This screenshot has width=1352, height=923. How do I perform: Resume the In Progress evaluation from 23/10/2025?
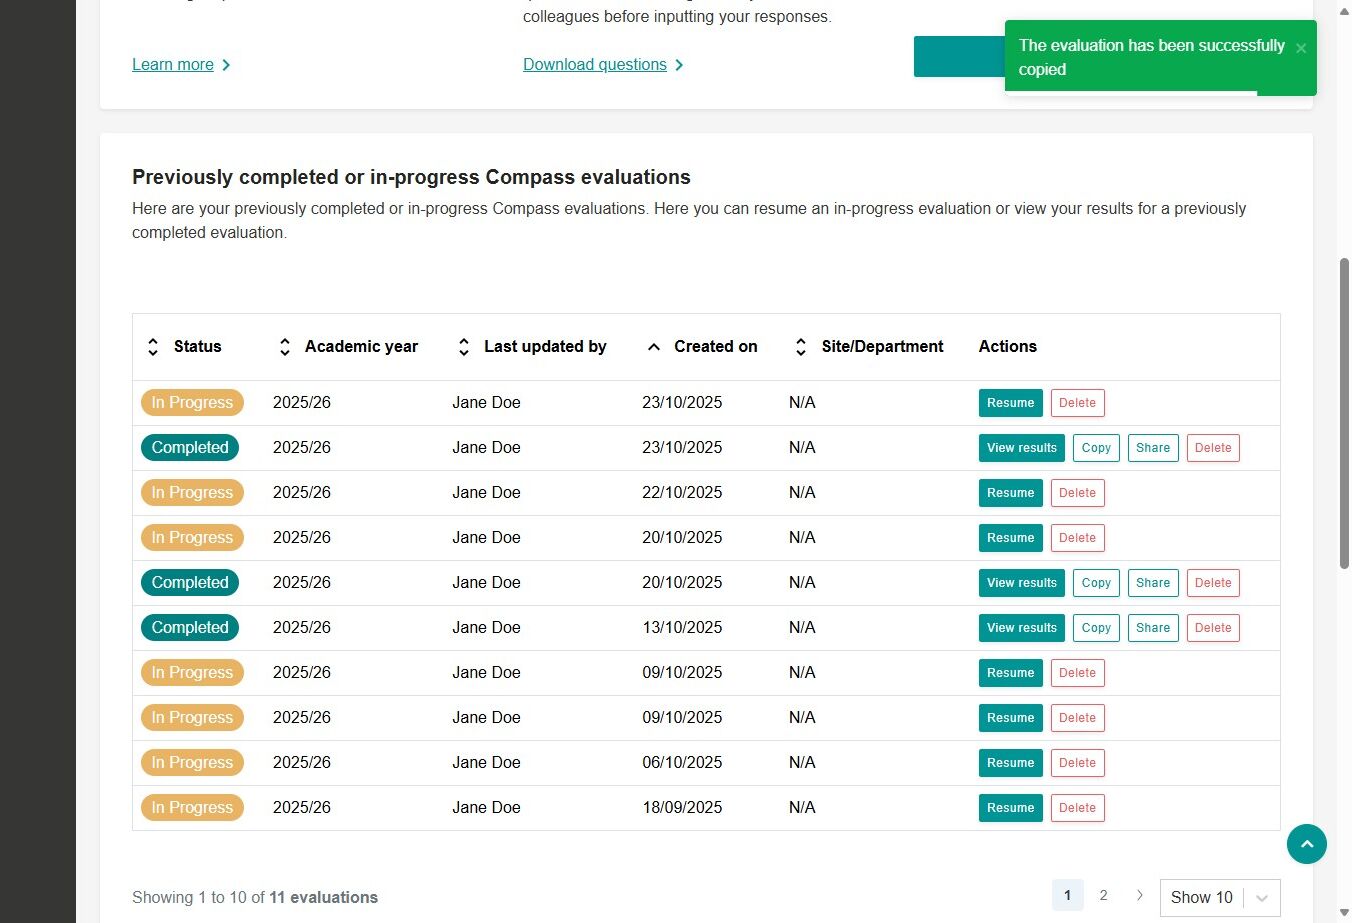point(1011,403)
